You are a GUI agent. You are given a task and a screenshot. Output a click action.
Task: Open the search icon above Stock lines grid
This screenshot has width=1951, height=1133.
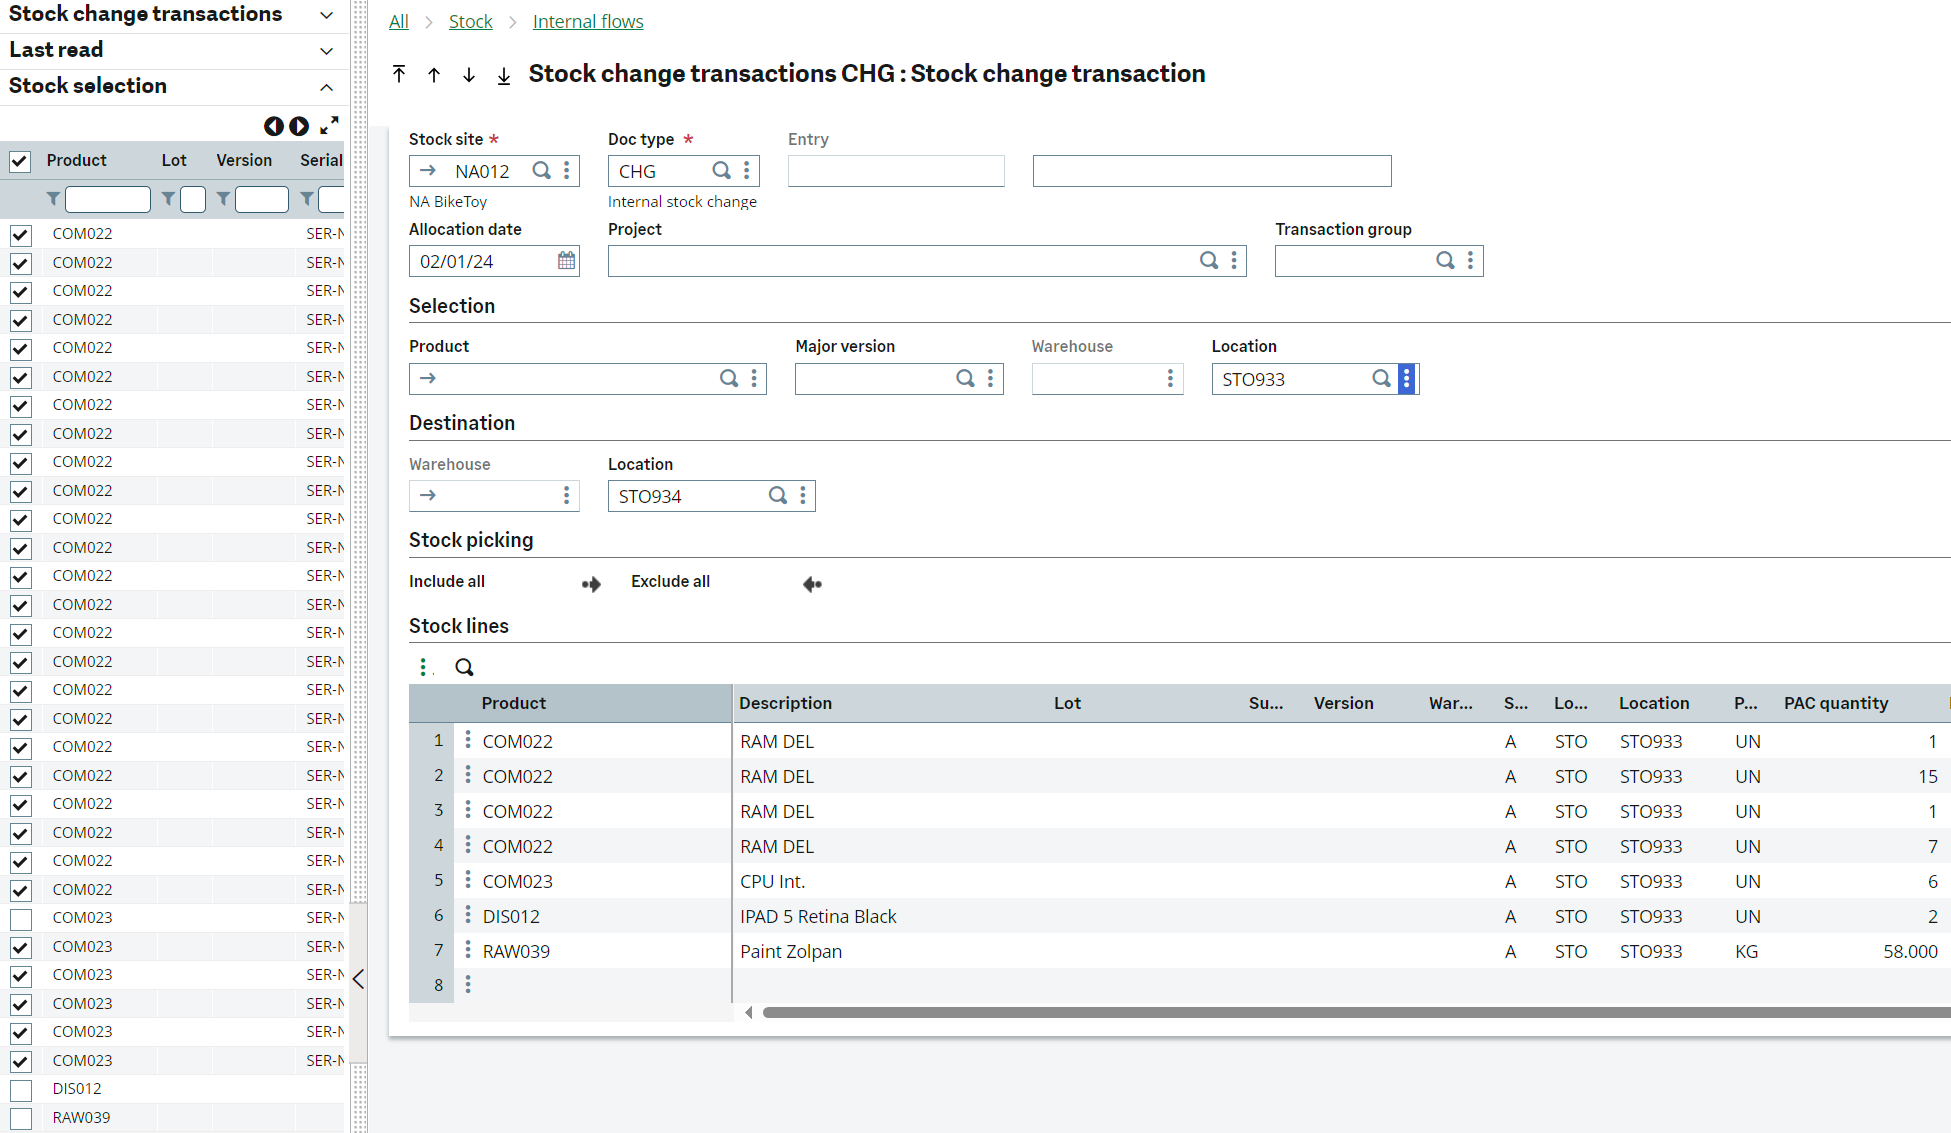463,666
